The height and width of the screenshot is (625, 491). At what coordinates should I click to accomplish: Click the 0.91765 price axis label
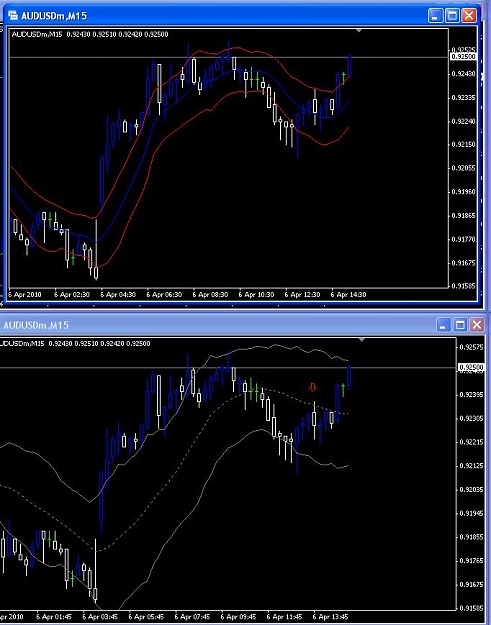coord(471,560)
